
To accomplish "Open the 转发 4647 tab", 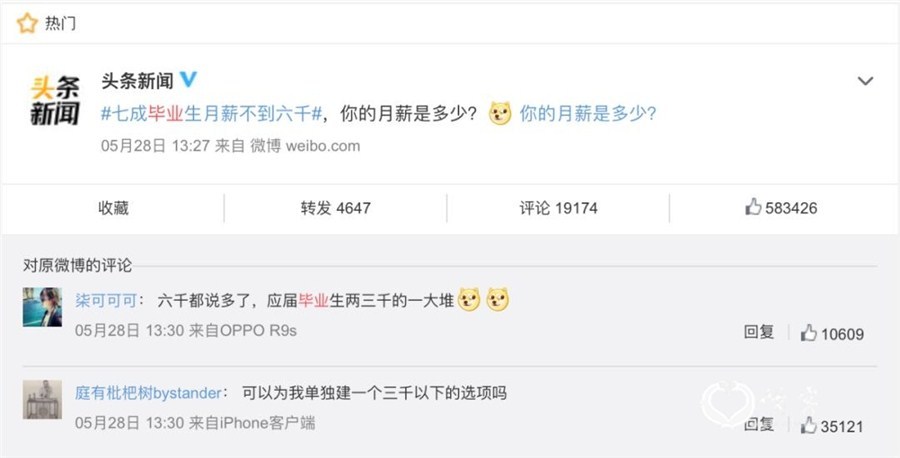I will tap(335, 208).
